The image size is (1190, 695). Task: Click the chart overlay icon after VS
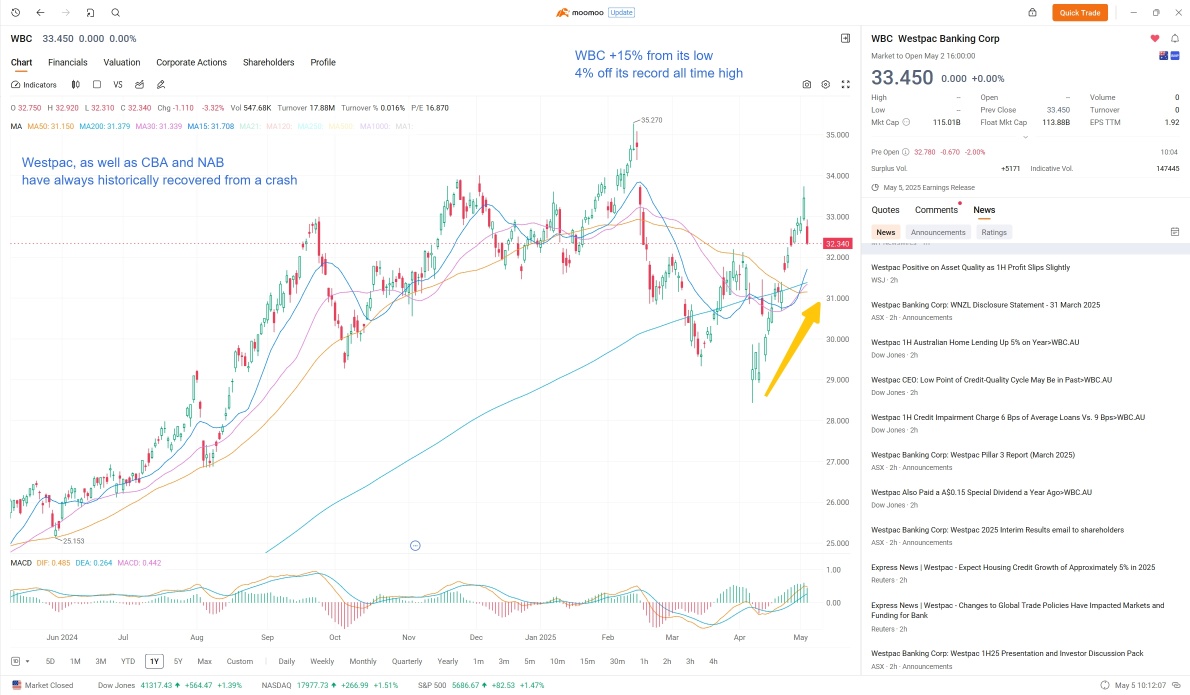[x=139, y=85]
